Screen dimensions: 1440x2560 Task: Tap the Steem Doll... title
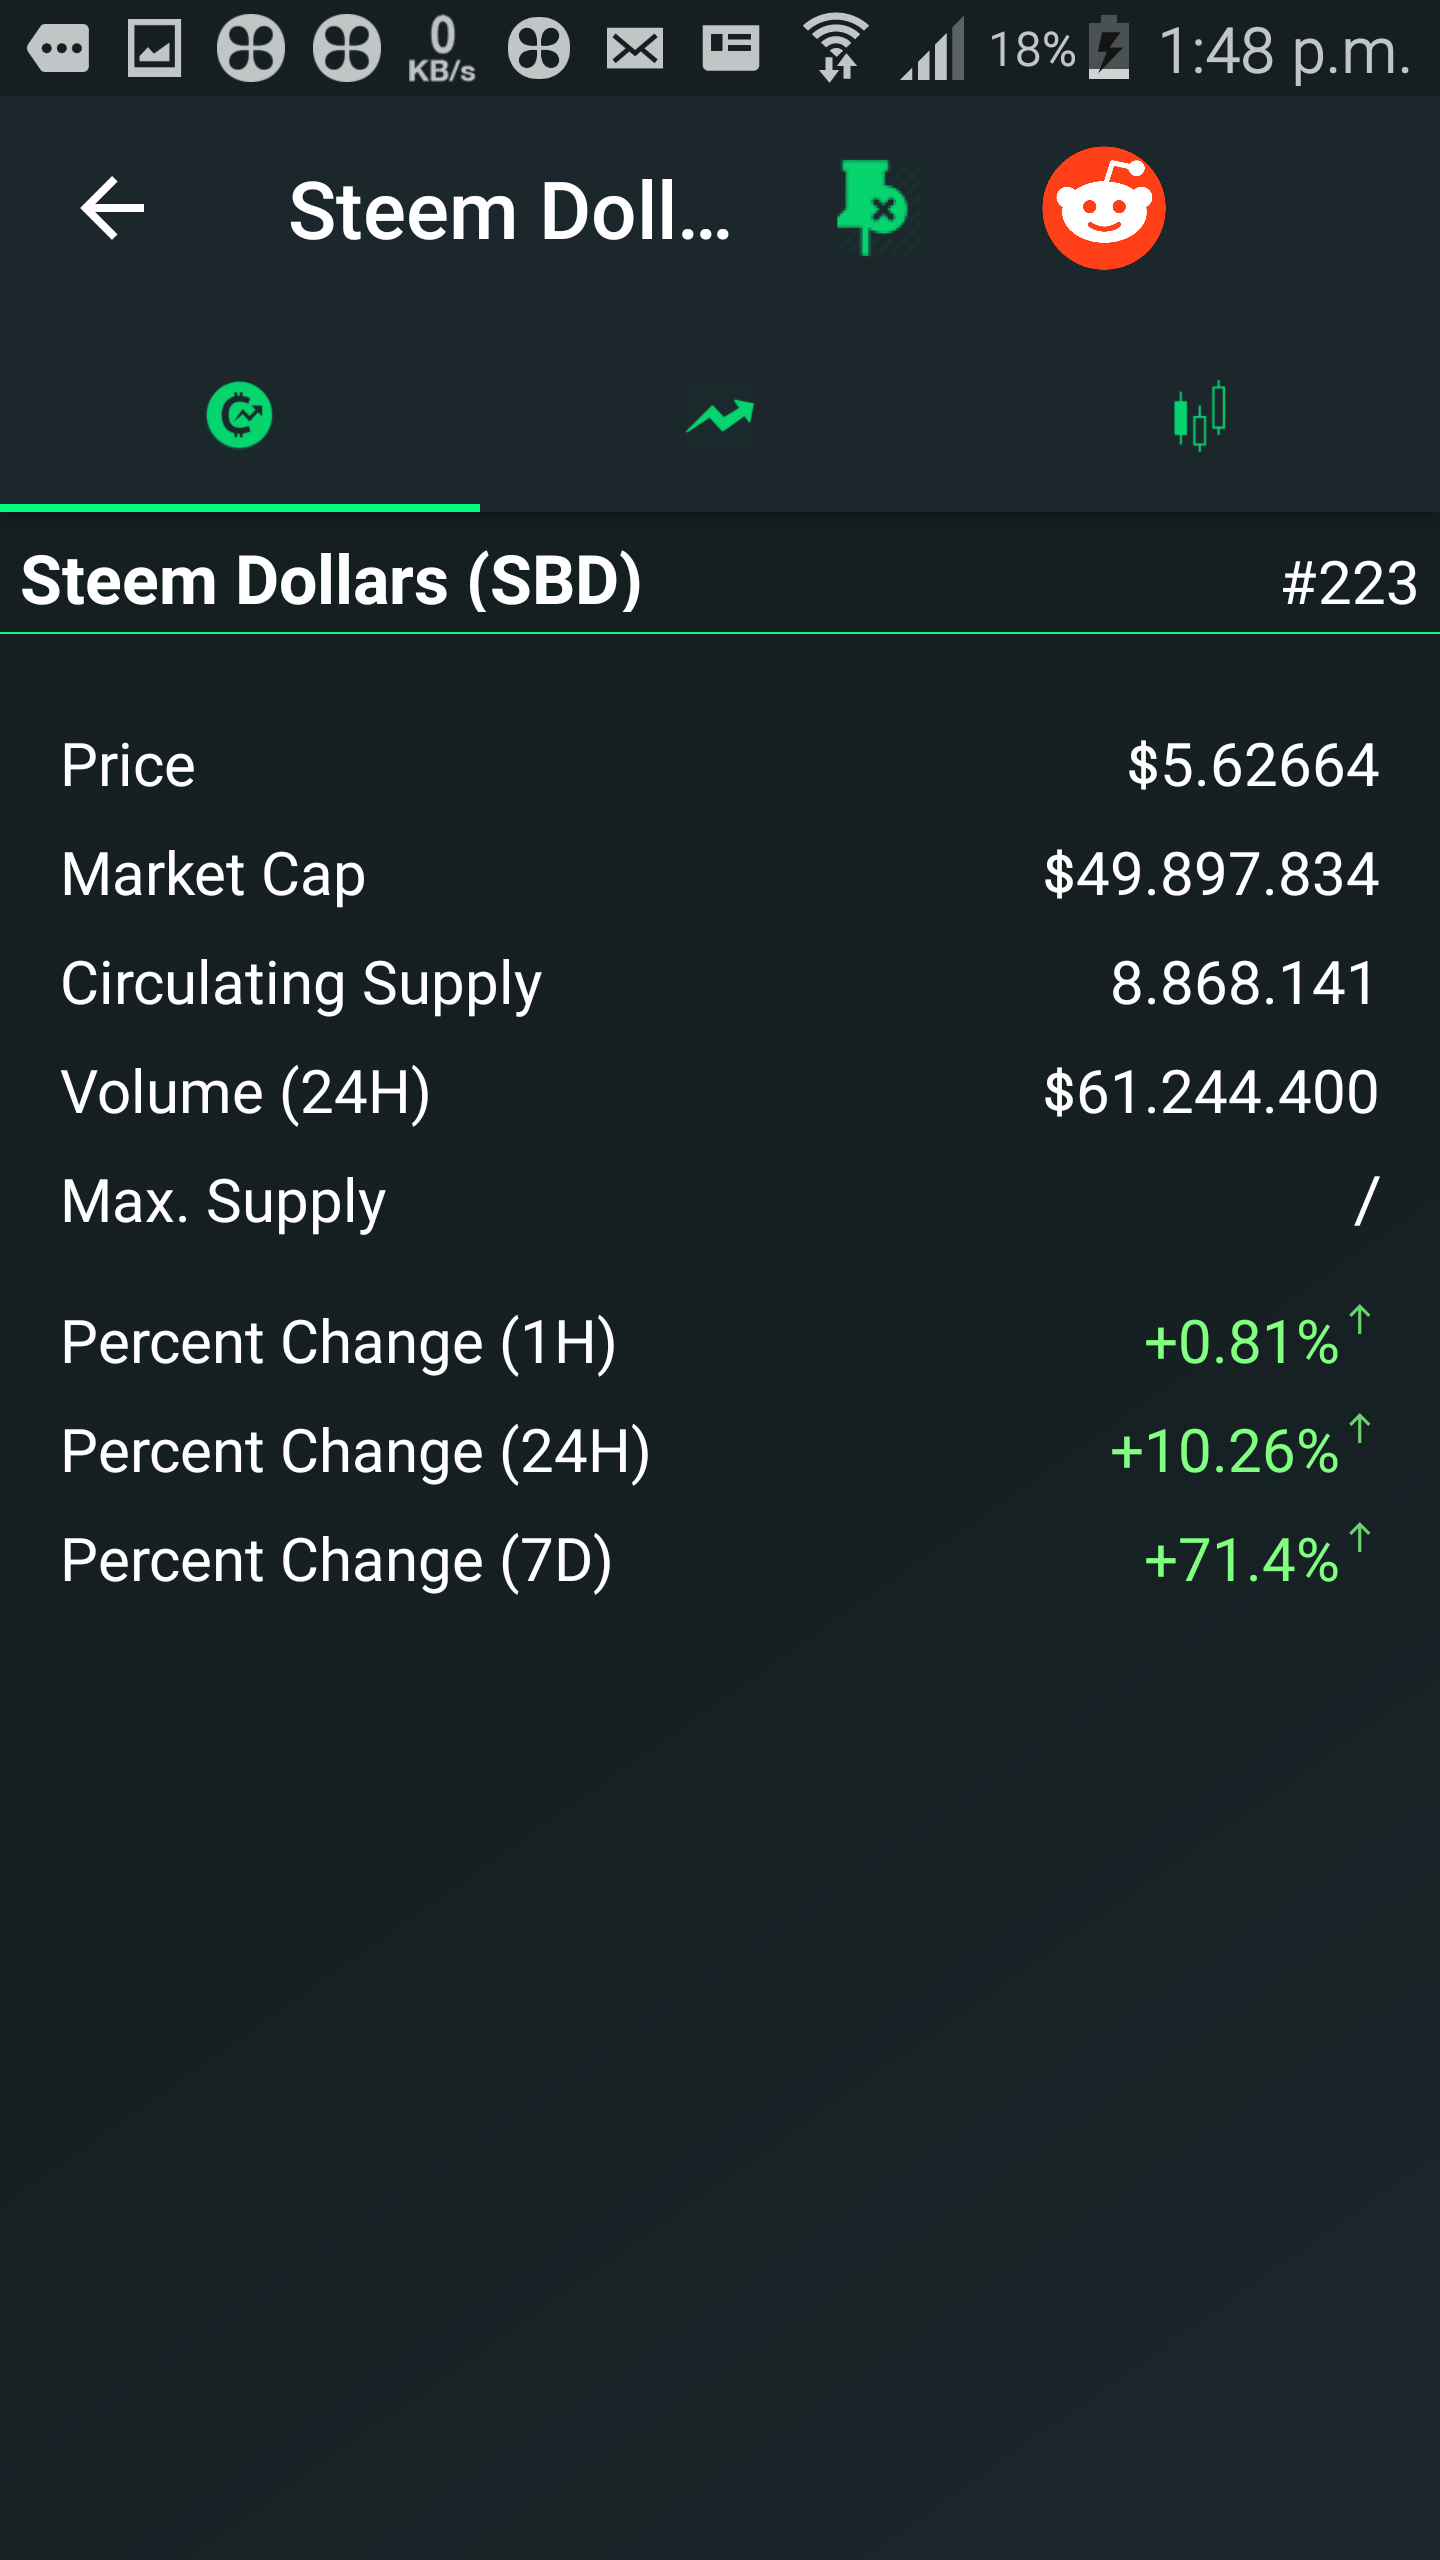click(x=510, y=211)
